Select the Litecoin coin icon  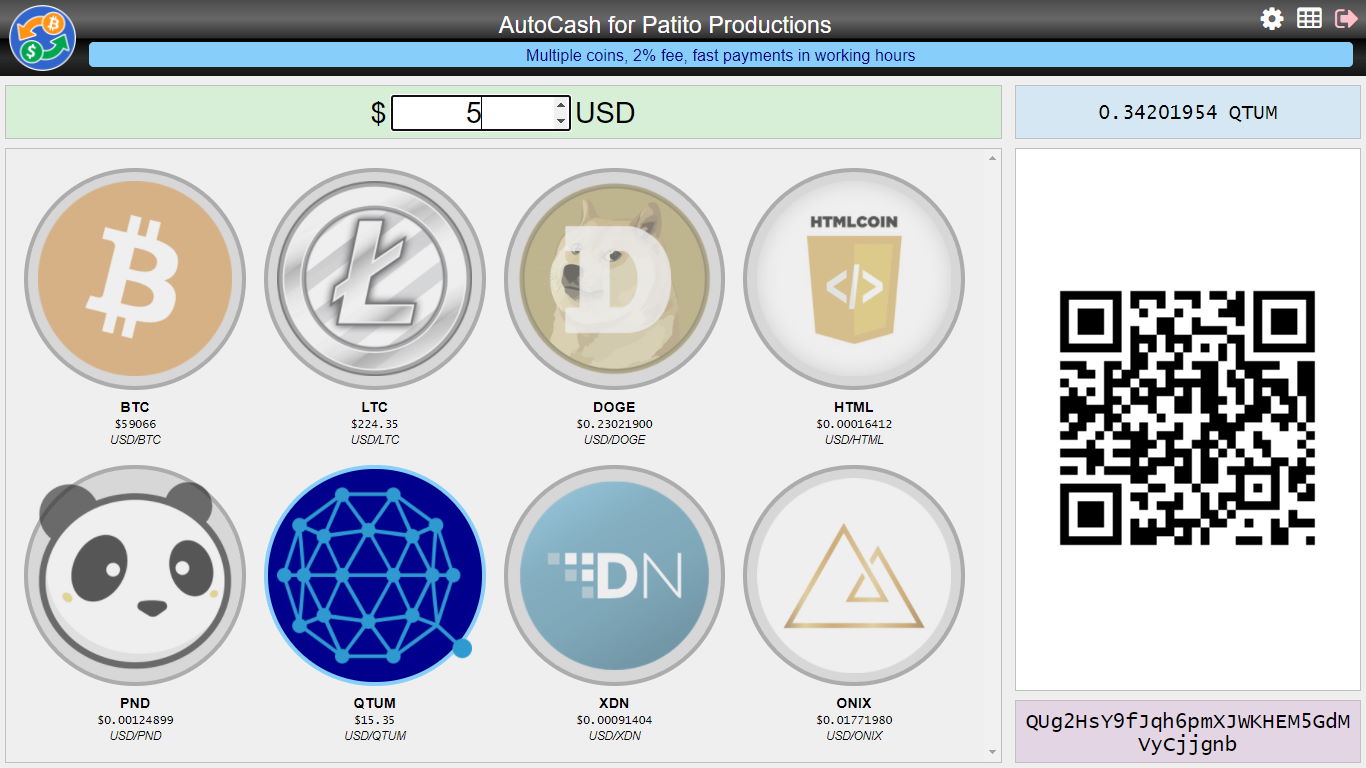[x=375, y=279]
